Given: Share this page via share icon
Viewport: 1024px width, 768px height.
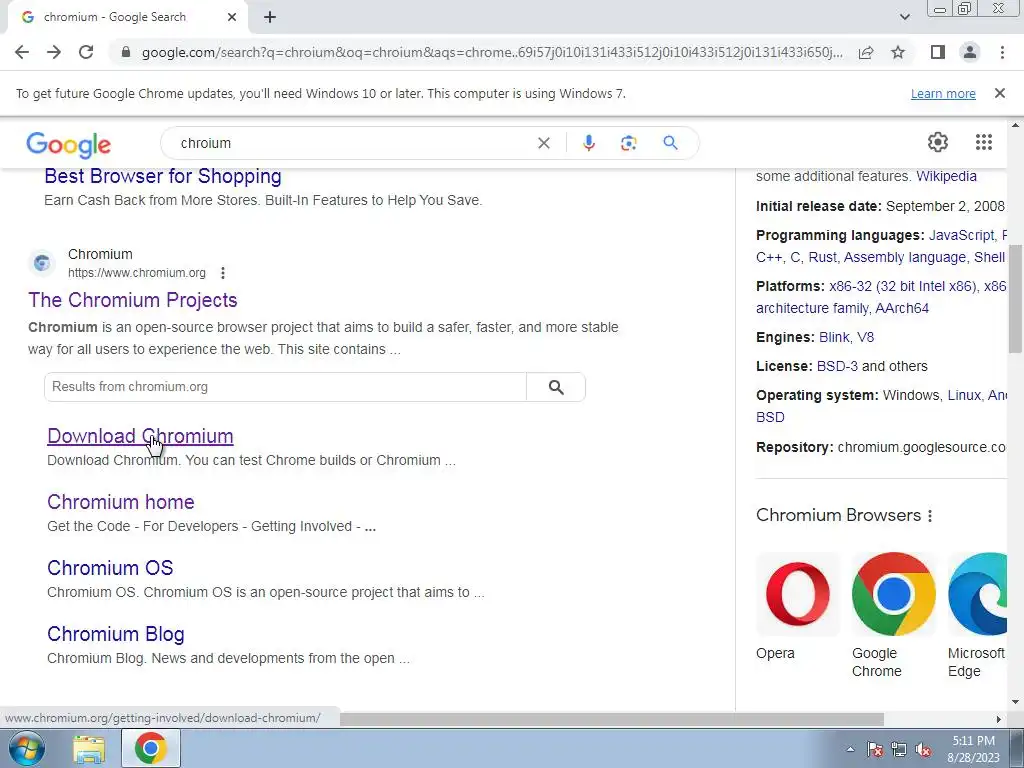Looking at the screenshot, I should tap(866, 52).
